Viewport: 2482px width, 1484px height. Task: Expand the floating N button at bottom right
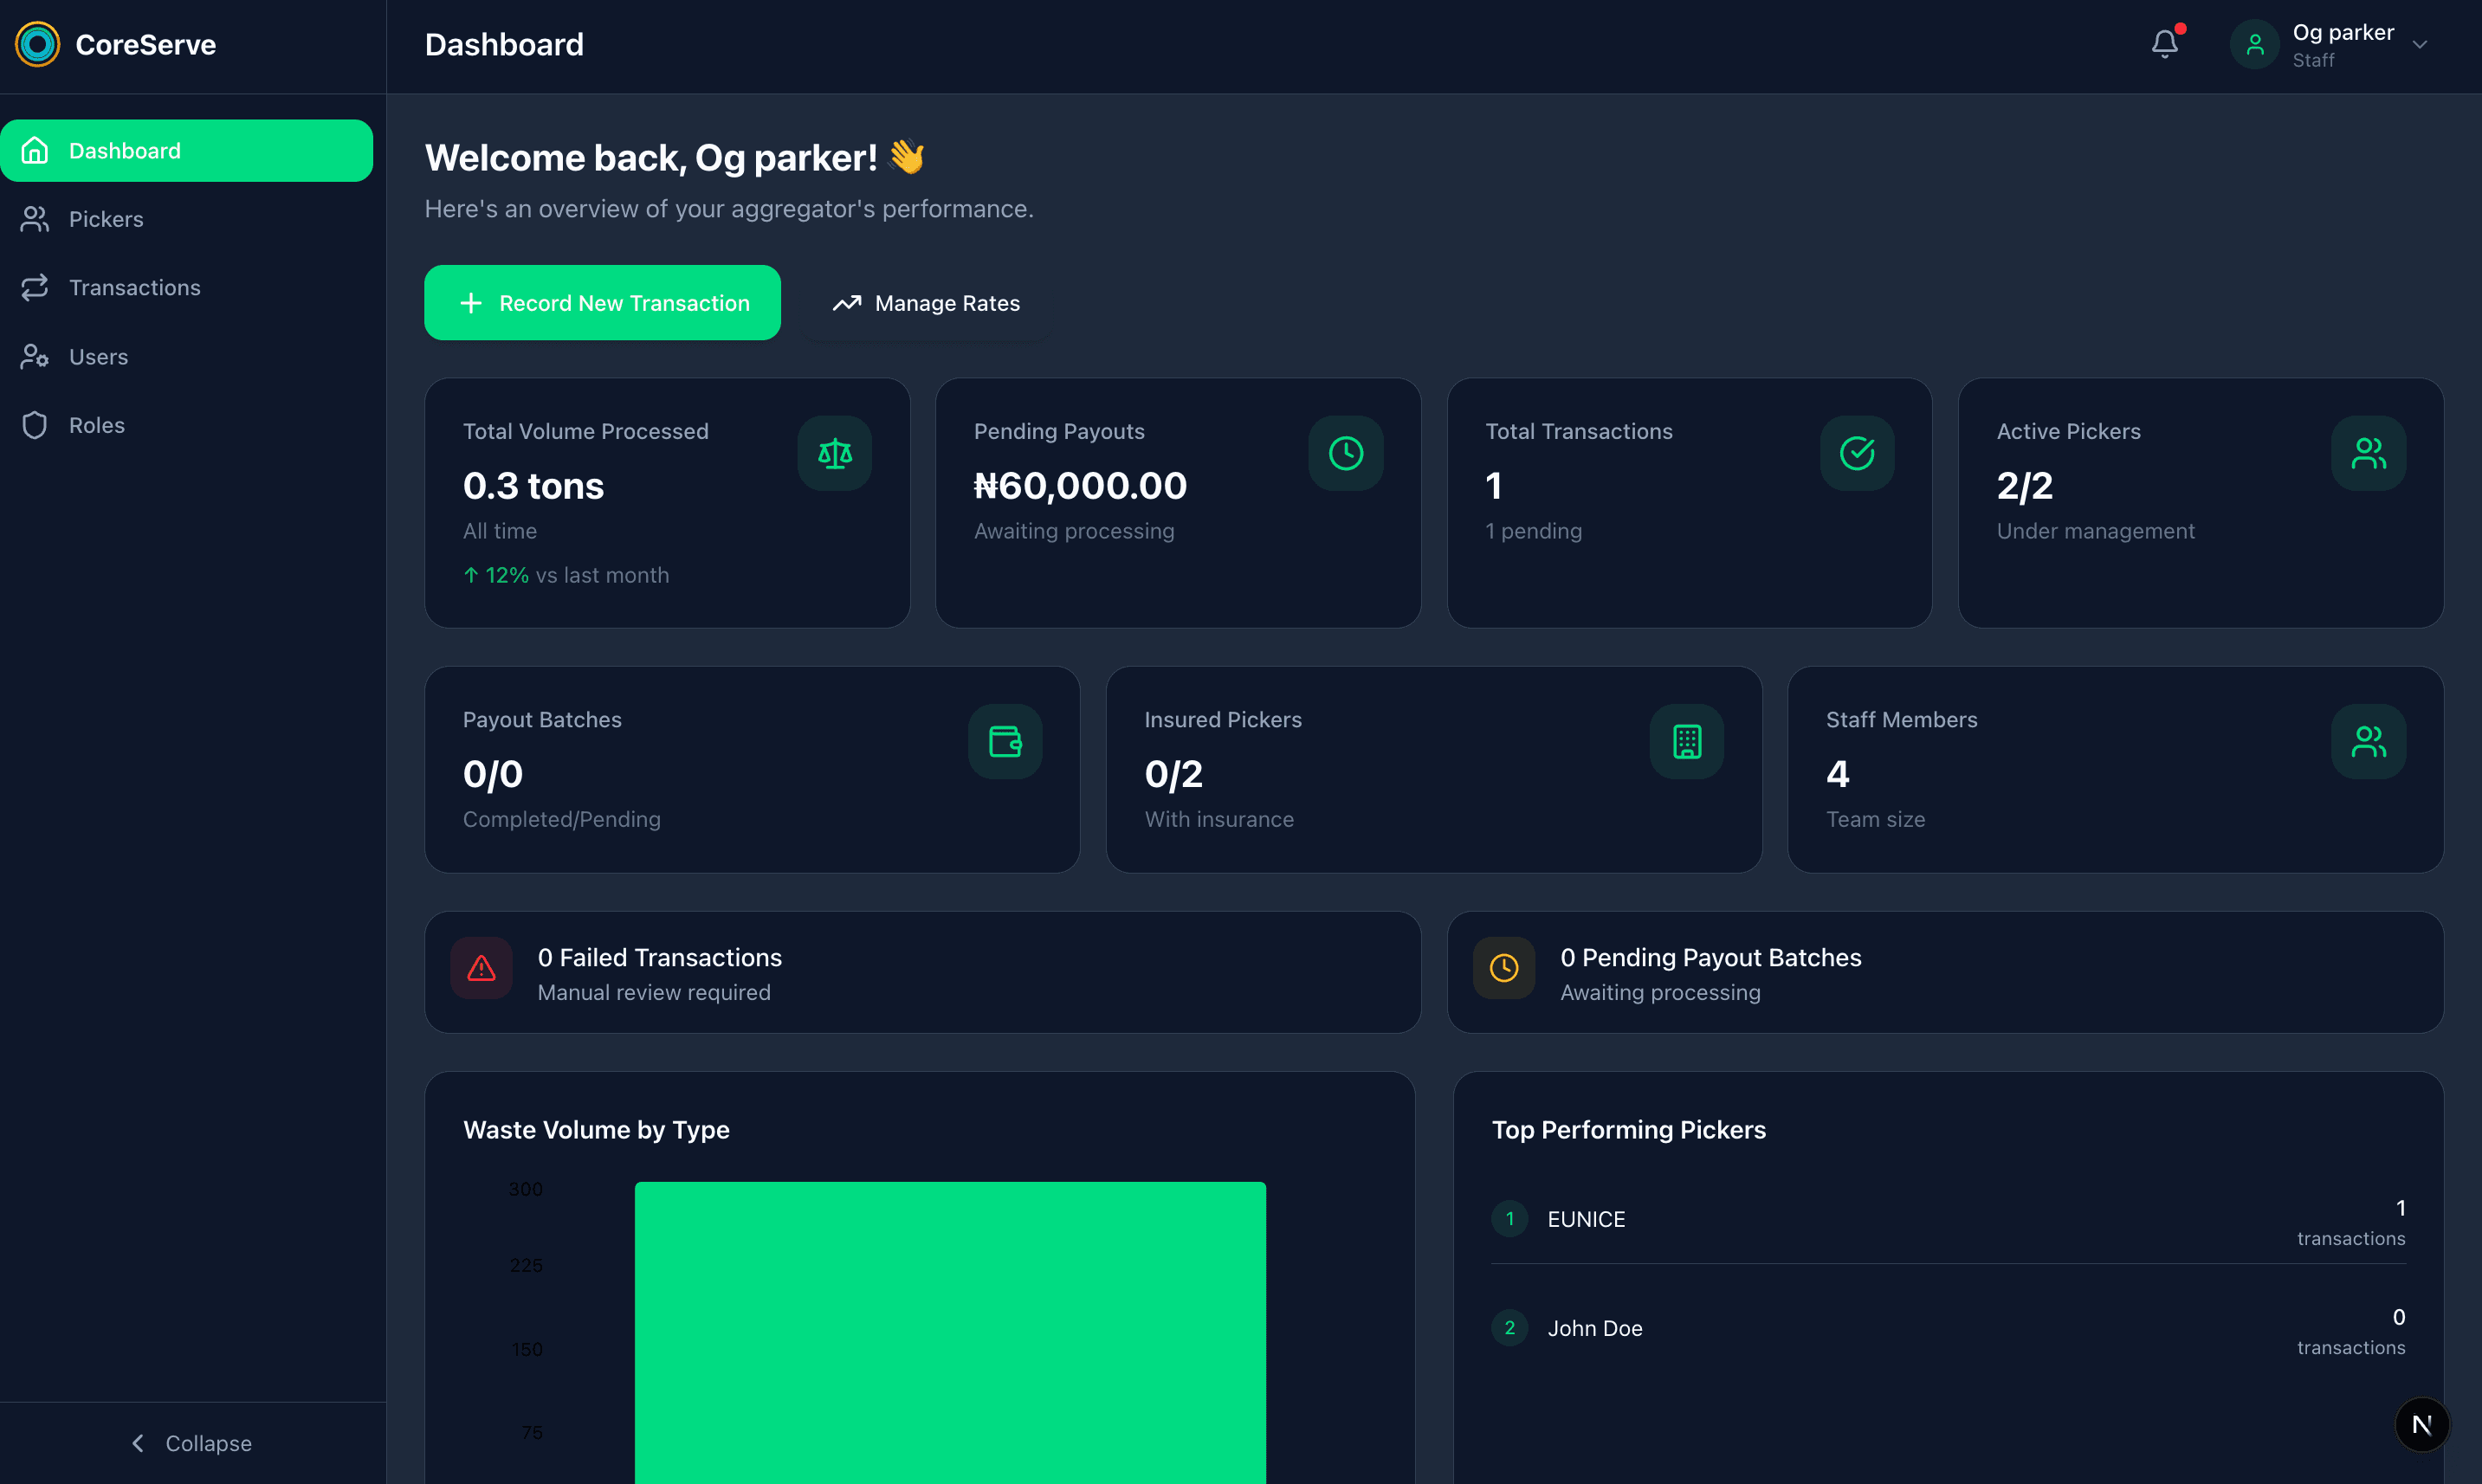pos(2423,1424)
